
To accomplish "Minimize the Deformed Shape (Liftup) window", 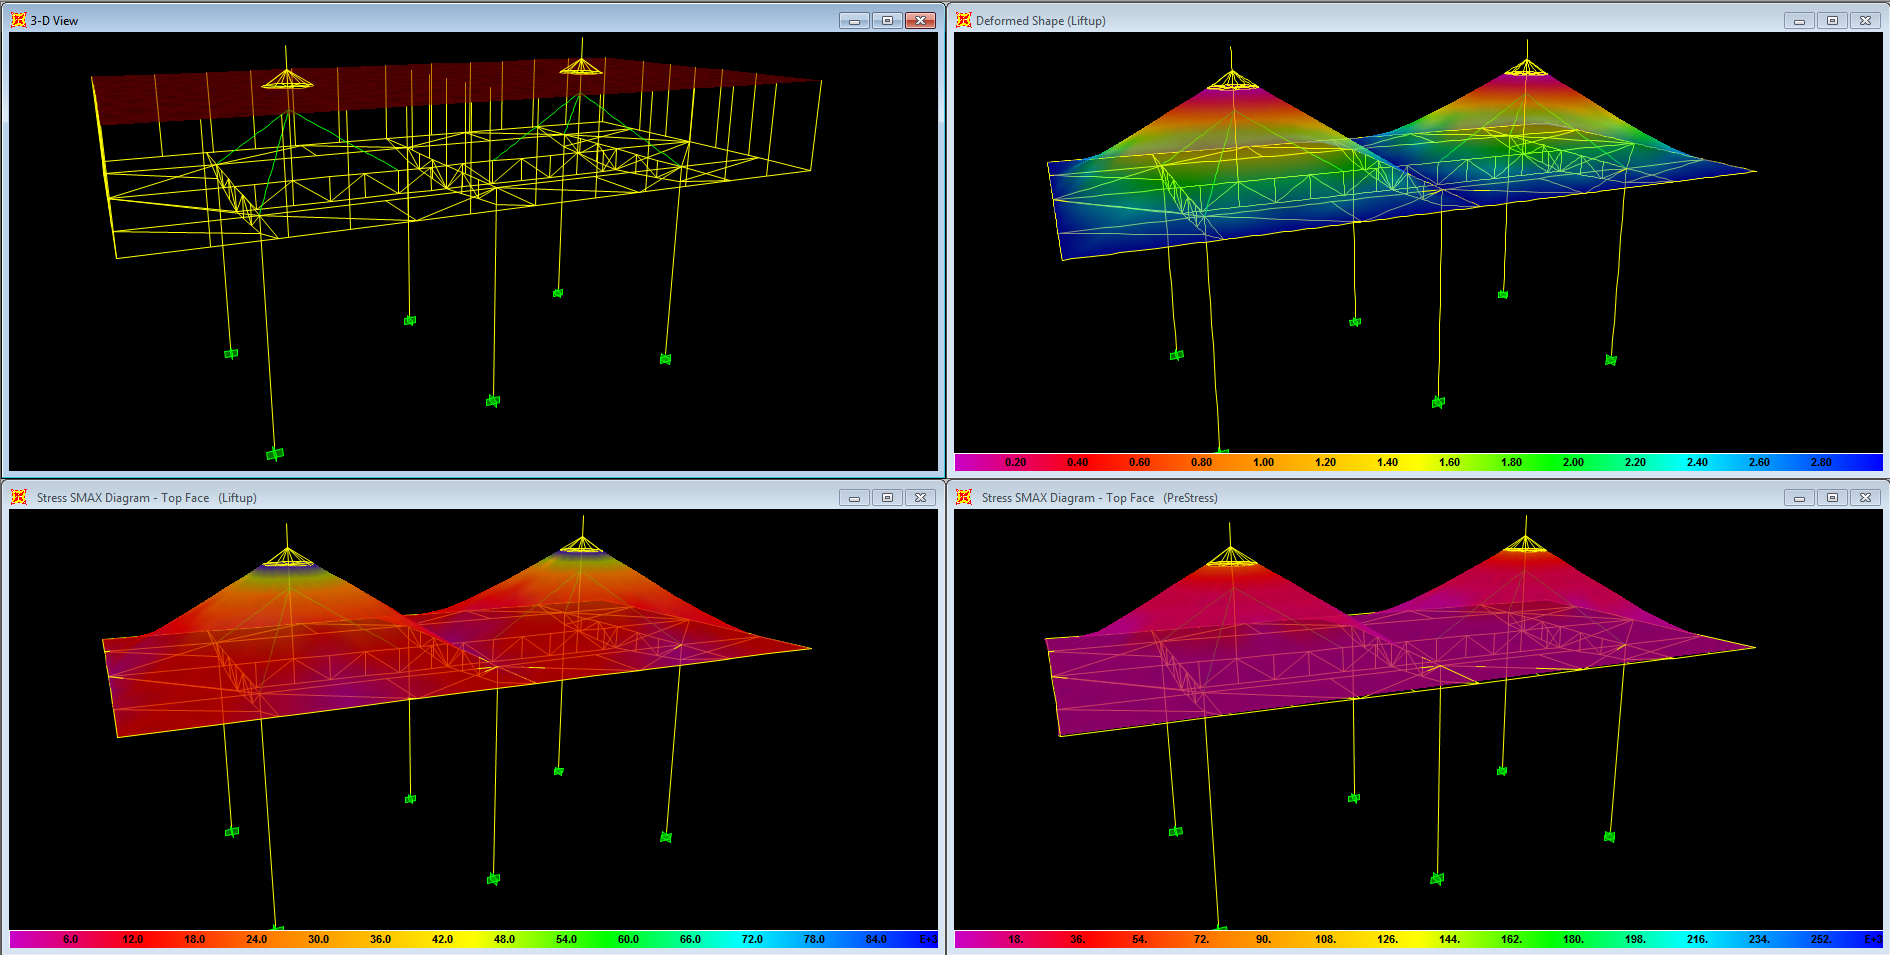I will 1798,21.
